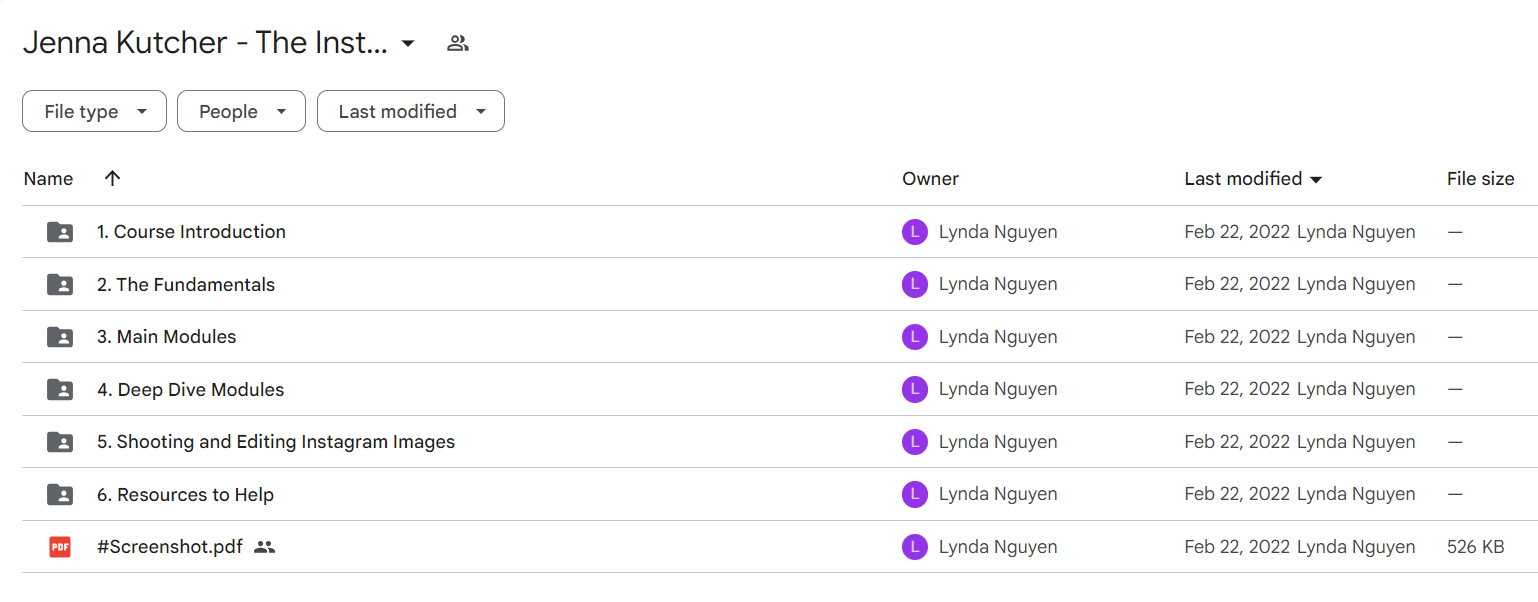Click the 526 KB file size value

1475,547
